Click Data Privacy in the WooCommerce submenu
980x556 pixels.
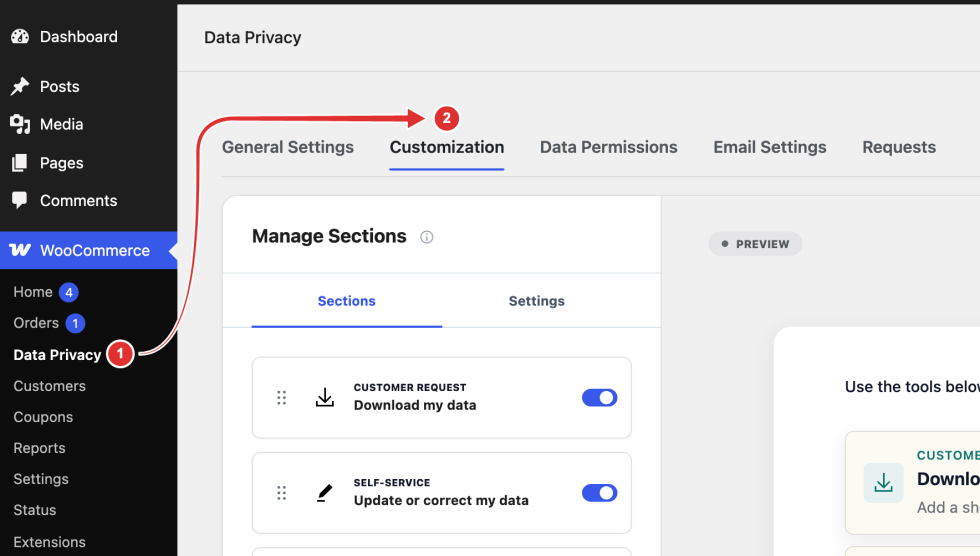point(58,355)
